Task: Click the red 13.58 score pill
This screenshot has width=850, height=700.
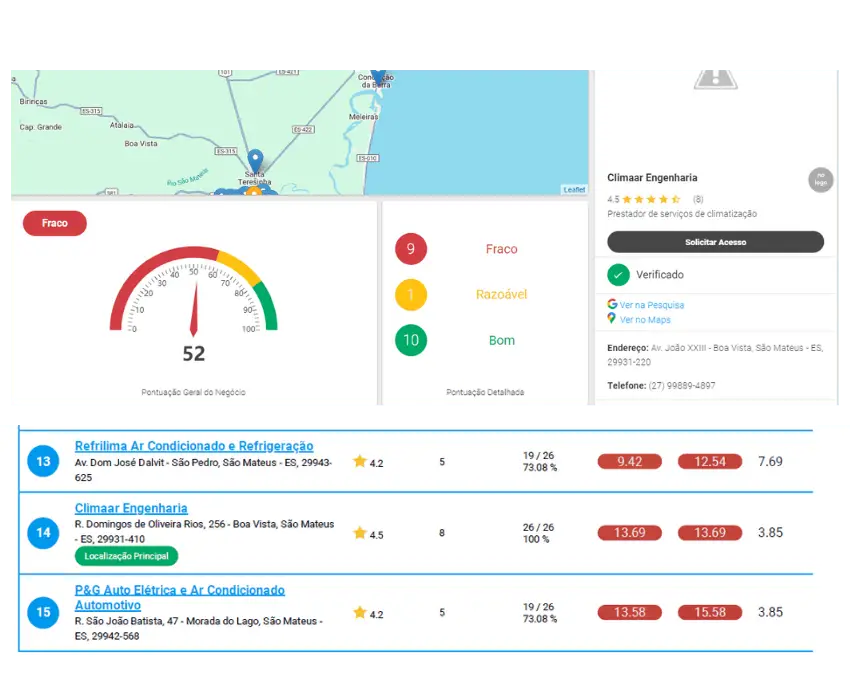Action: tap(629, 612)
